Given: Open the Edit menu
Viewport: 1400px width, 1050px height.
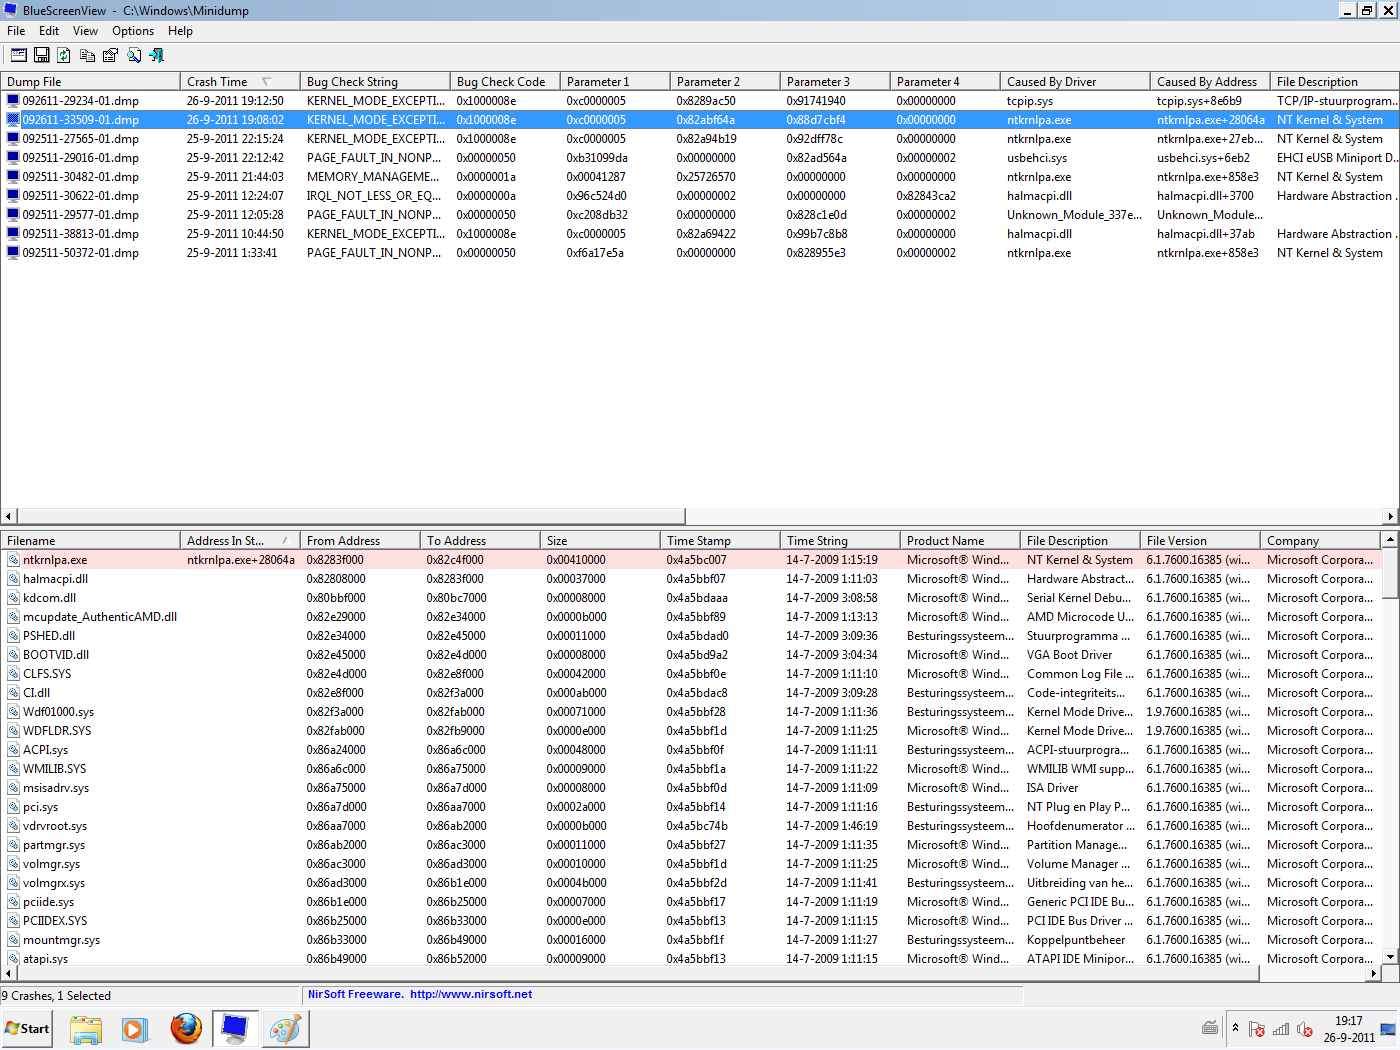Looking at the screenshot, I should [x=49, y=31].
